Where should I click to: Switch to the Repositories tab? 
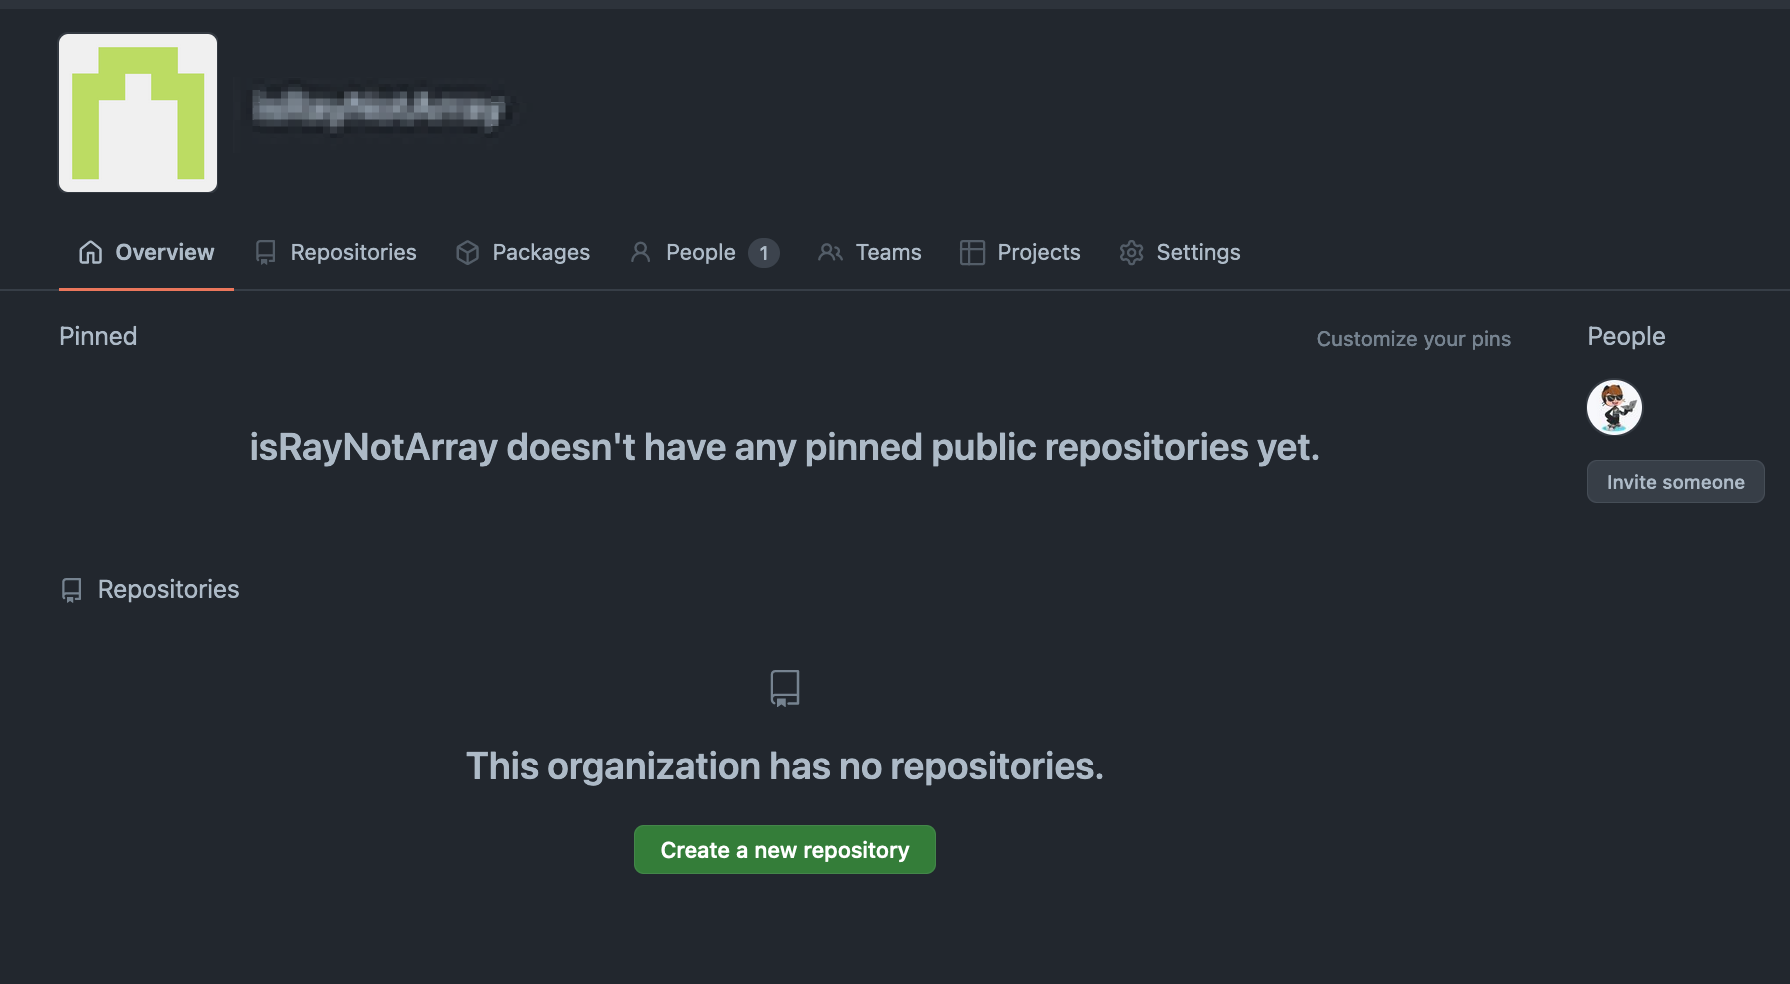pos(353,253)
